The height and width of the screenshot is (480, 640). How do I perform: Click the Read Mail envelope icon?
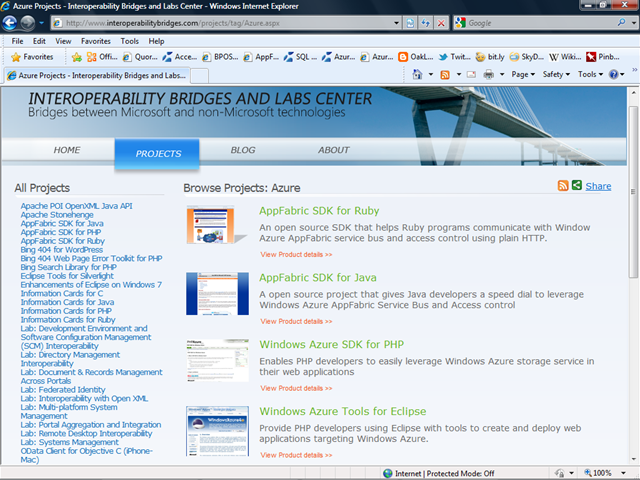coord(471,75)
